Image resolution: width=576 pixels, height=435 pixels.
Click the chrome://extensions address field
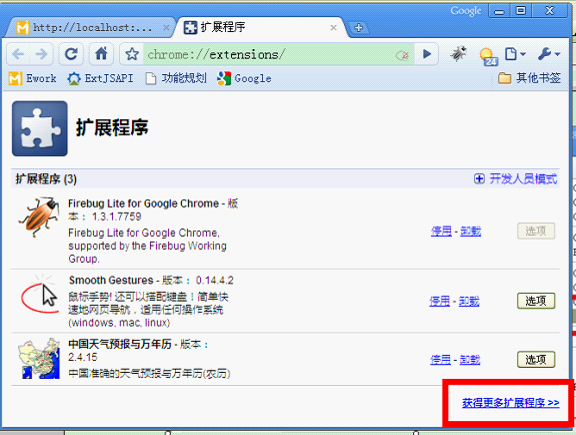[279, 54]
